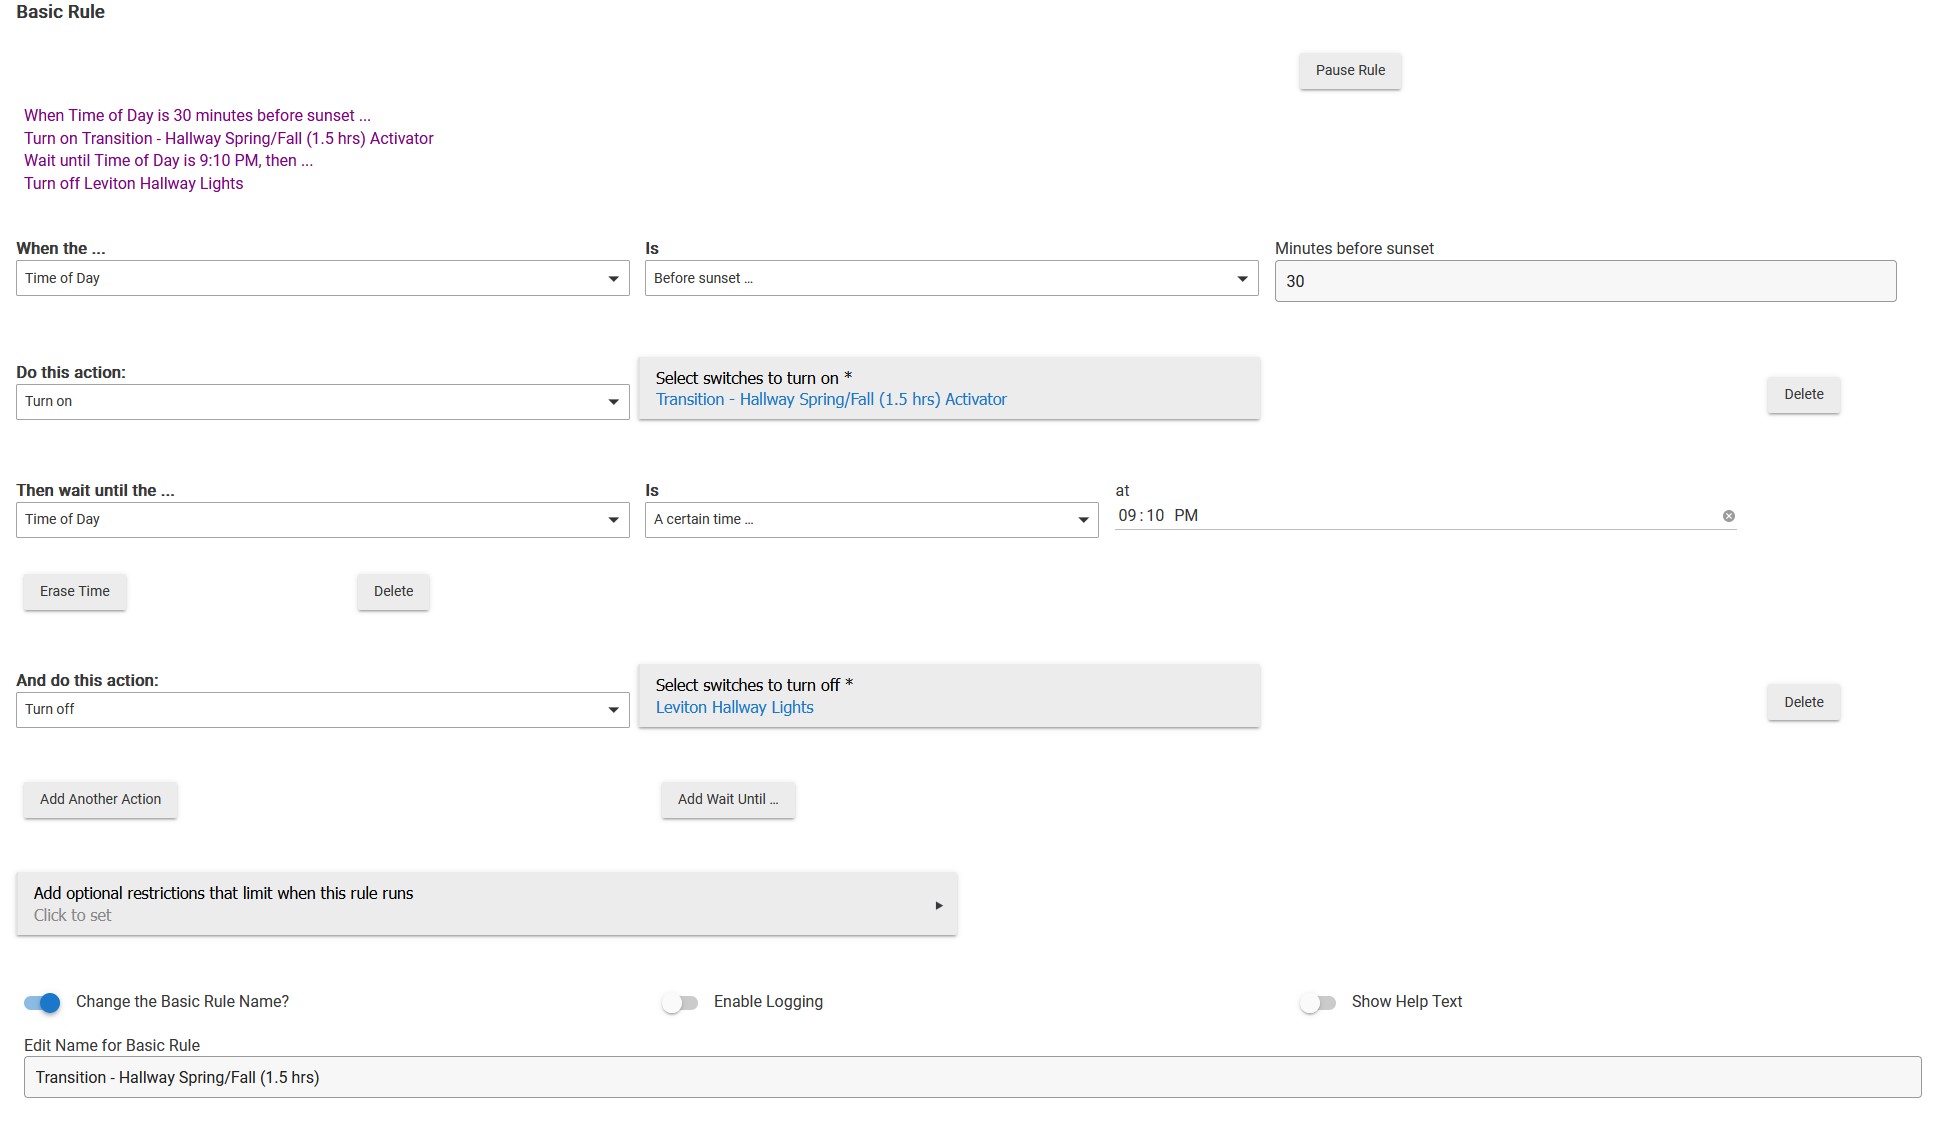The height and width of the screenshot is (1134, 1935).
Task: Open the 'When the' Time of Day dropdown
Action: point(323,278)
